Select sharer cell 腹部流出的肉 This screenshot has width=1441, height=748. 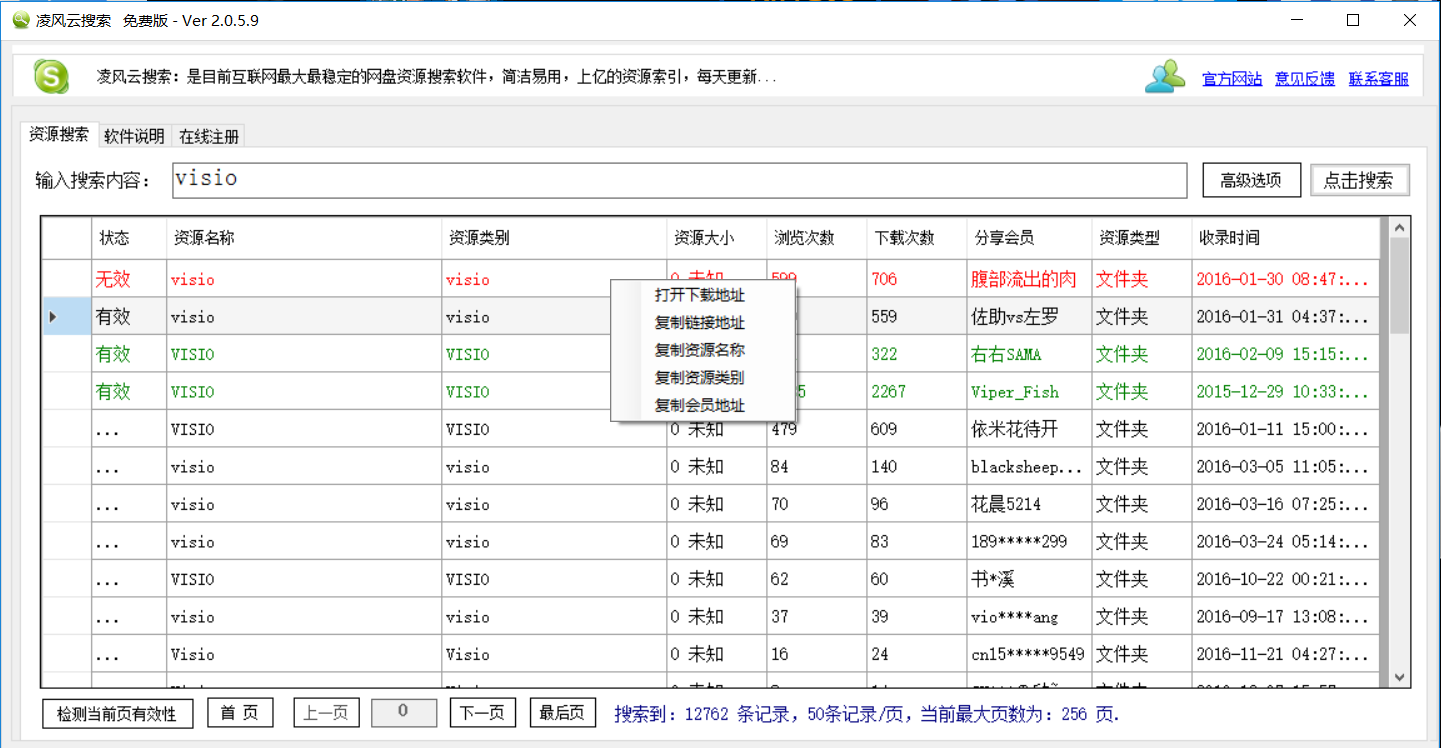tap(1029, 279)
